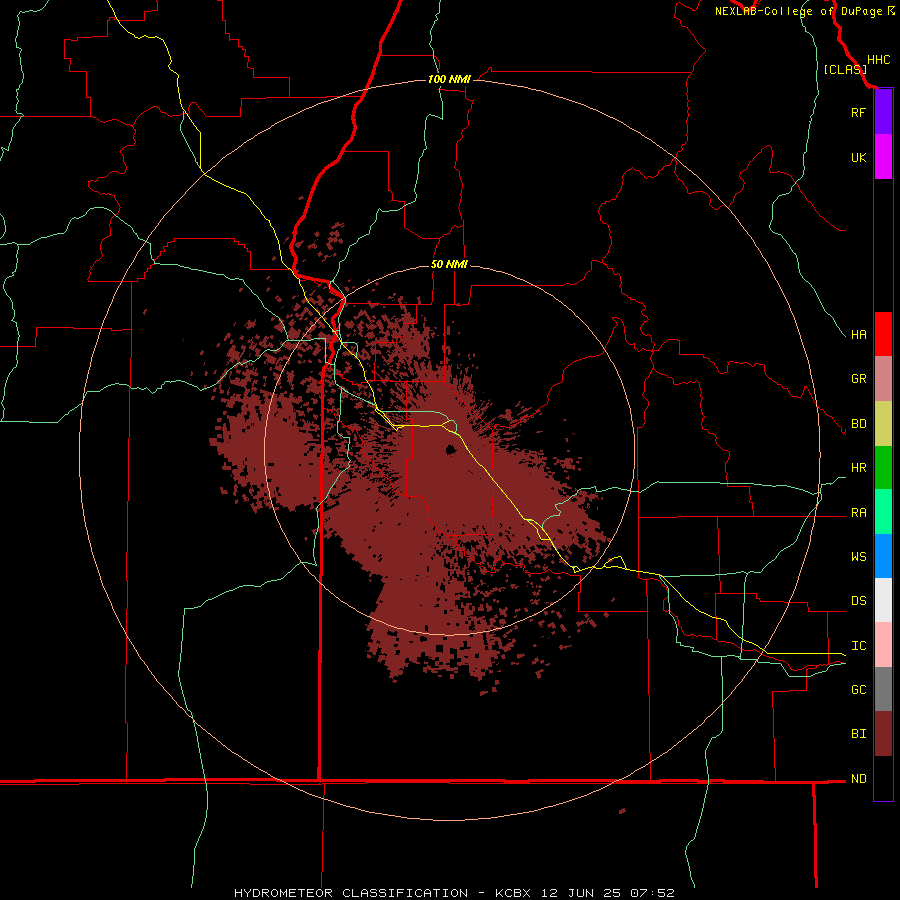Screen dimensions: 900x900
Task: Click the HHC product label
Action: click(x=879, y=60)
